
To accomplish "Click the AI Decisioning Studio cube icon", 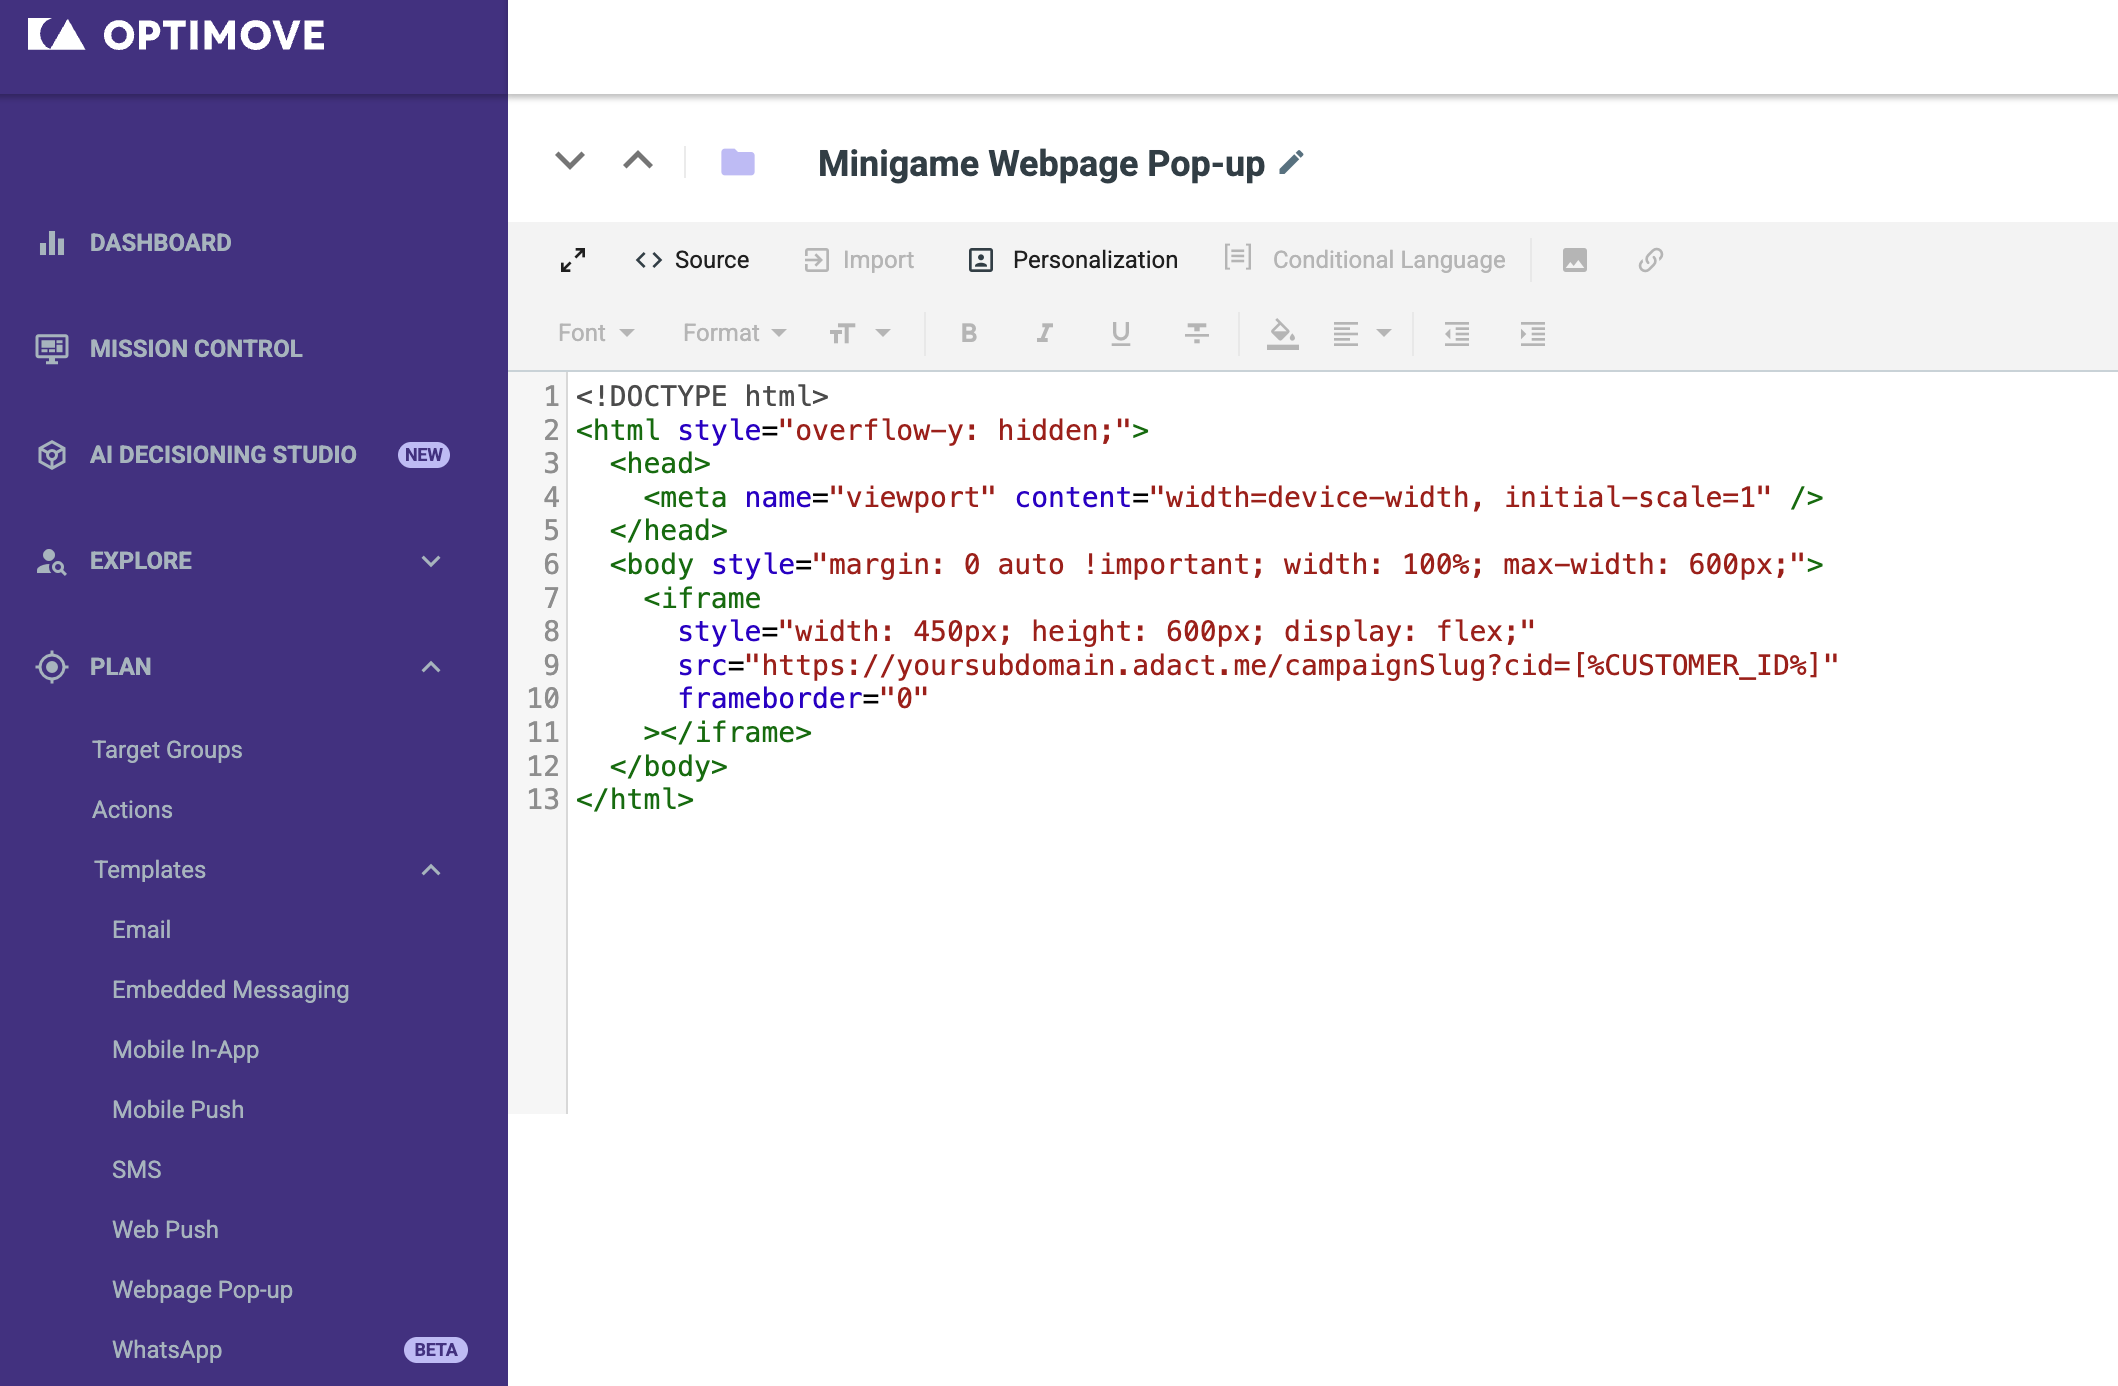I will (52, 455).
